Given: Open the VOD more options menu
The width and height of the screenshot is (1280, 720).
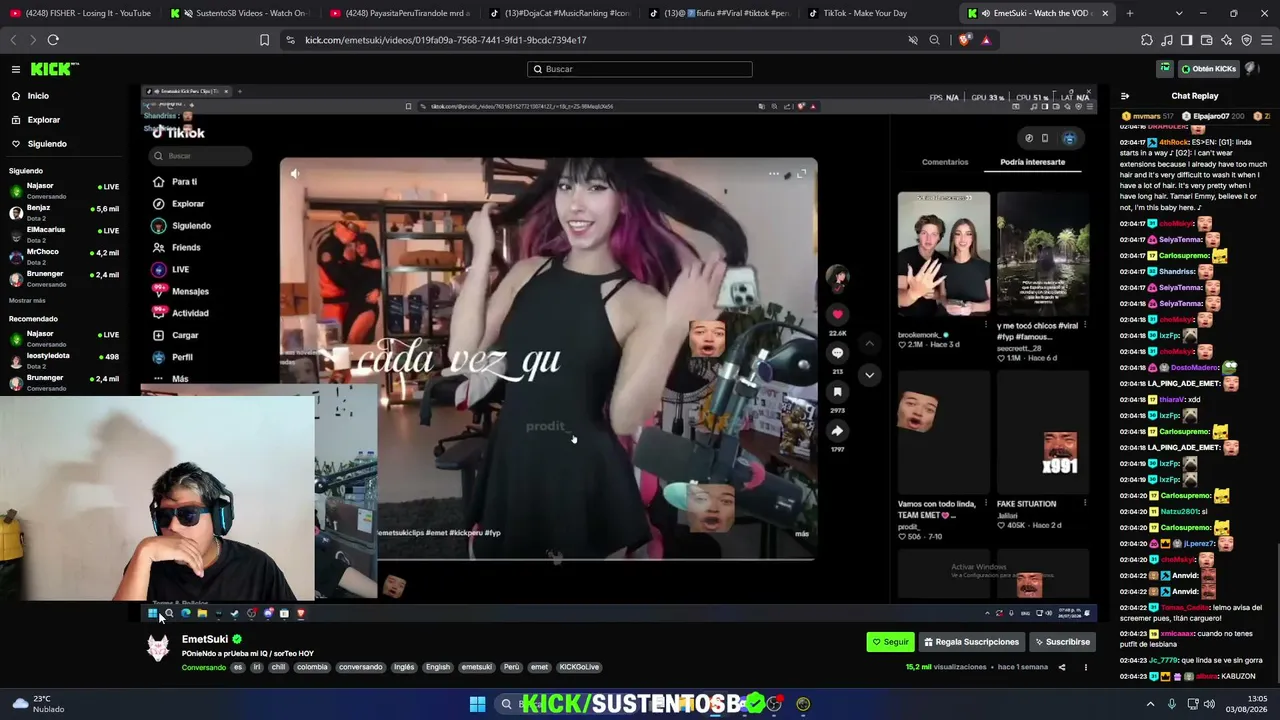Looking at the screenshot, I should [x=1085, y=667].
